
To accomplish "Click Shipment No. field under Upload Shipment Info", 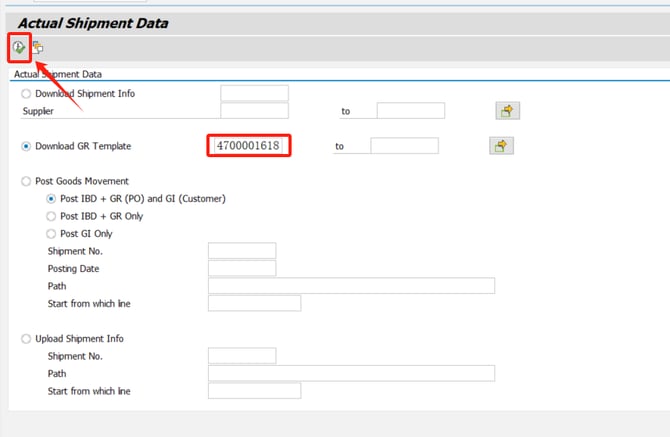I will [x=242, y=356].
